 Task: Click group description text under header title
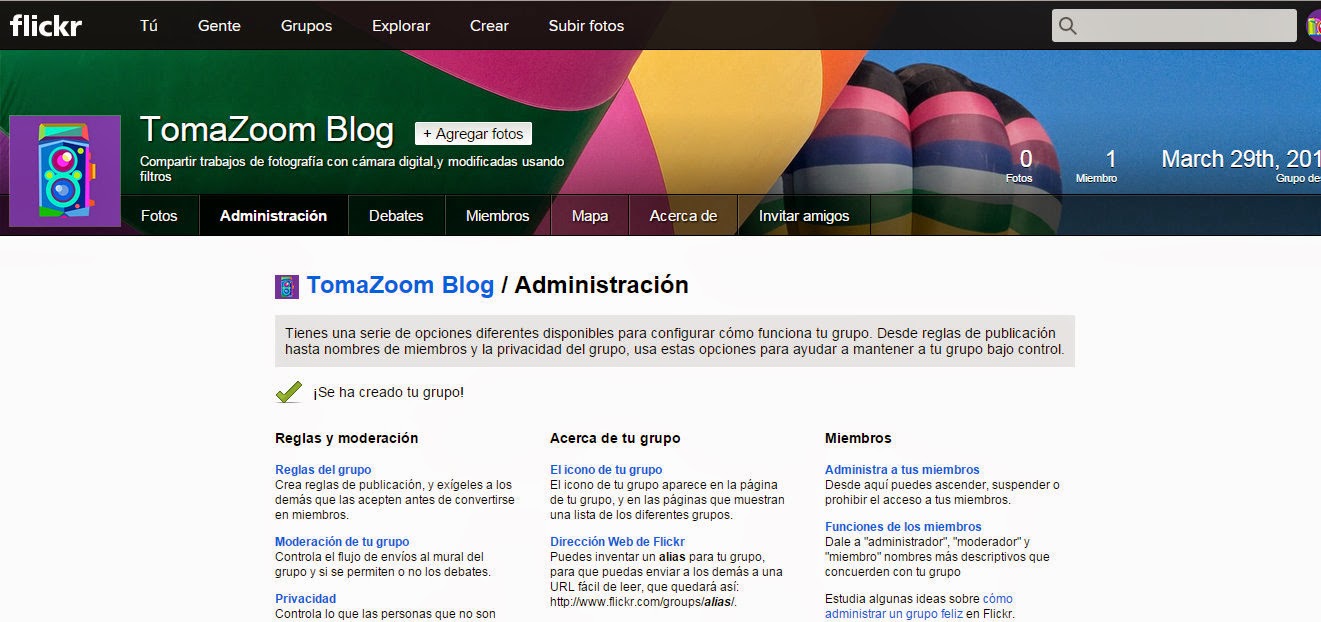click(352, 168)
